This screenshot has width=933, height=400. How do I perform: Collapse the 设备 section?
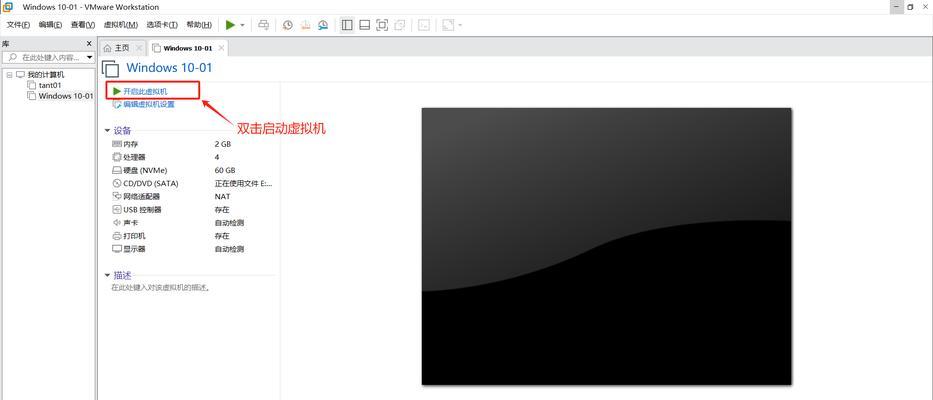(107, 130)
